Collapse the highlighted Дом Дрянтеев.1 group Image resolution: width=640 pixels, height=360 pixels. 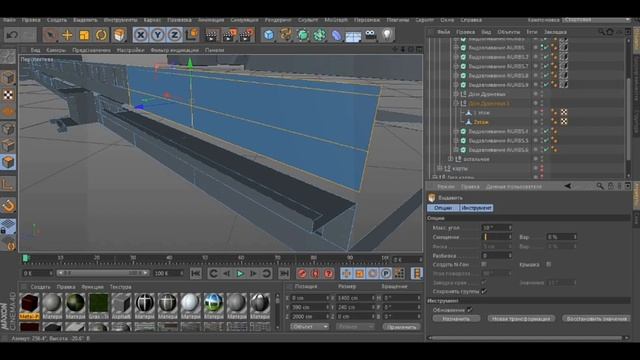456,103
